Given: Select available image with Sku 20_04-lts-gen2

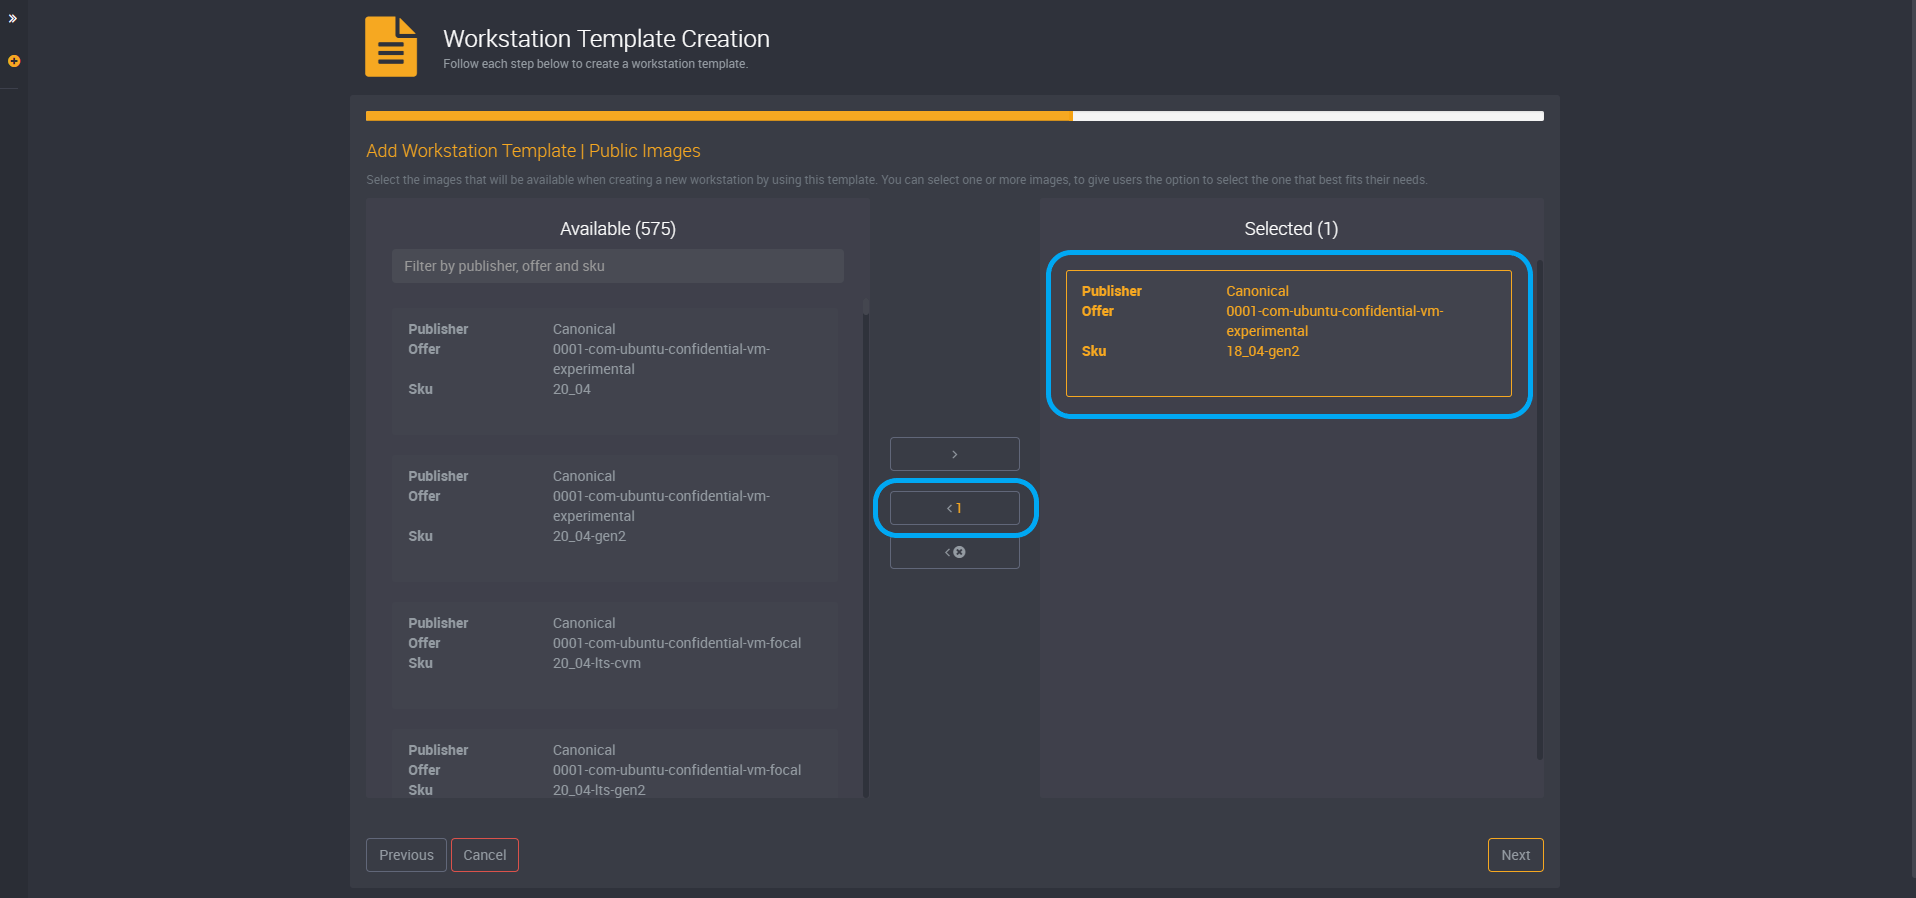Looking at the screenshot, I should (615, 764).
